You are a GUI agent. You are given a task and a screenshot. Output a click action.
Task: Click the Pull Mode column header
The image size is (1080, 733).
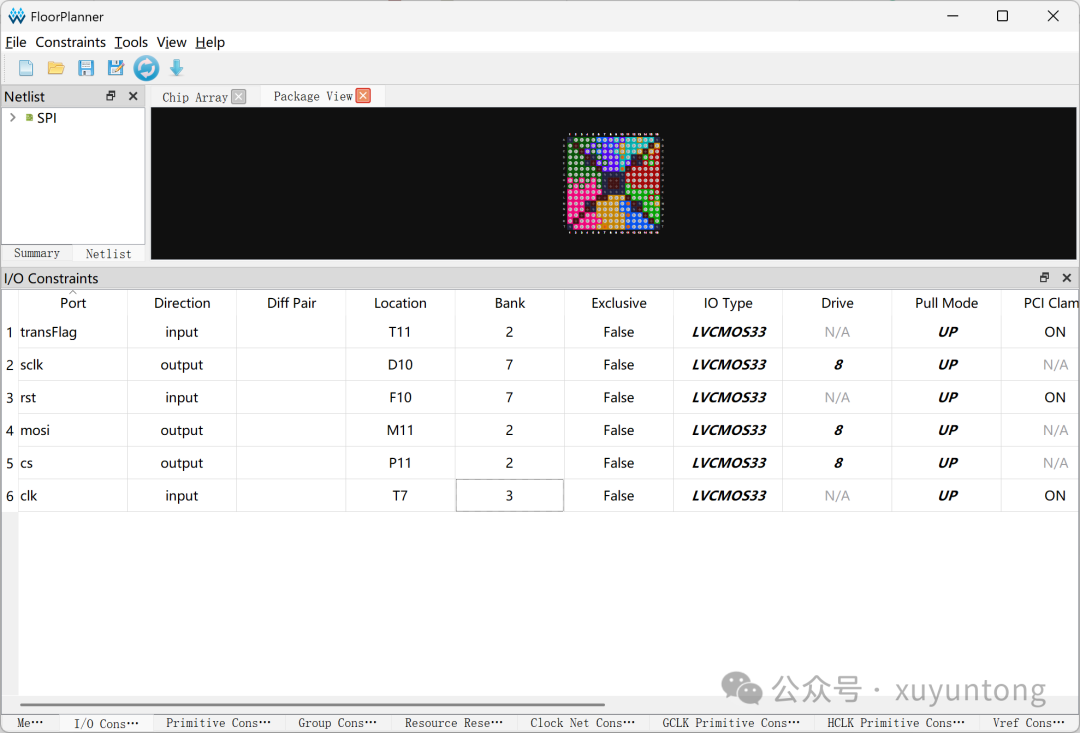[946, 302]
